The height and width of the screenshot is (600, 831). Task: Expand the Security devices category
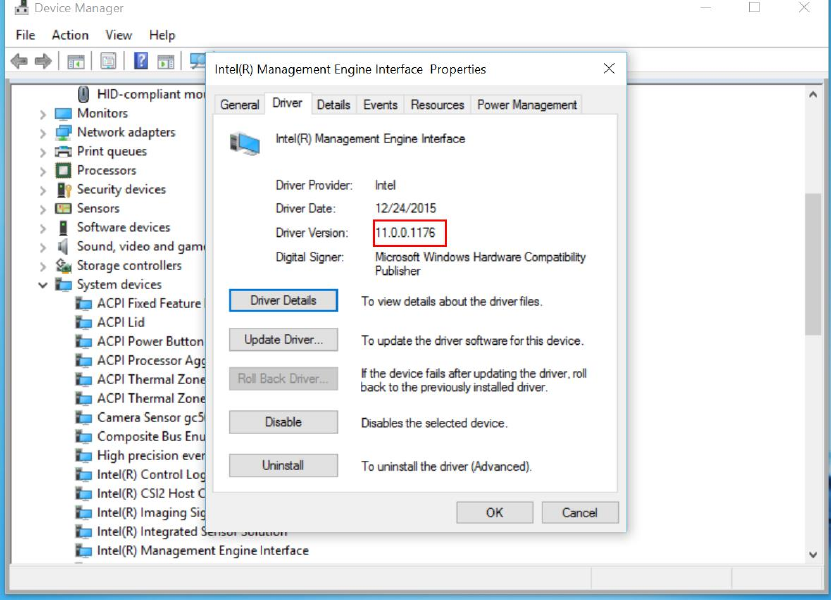point(43,190)
